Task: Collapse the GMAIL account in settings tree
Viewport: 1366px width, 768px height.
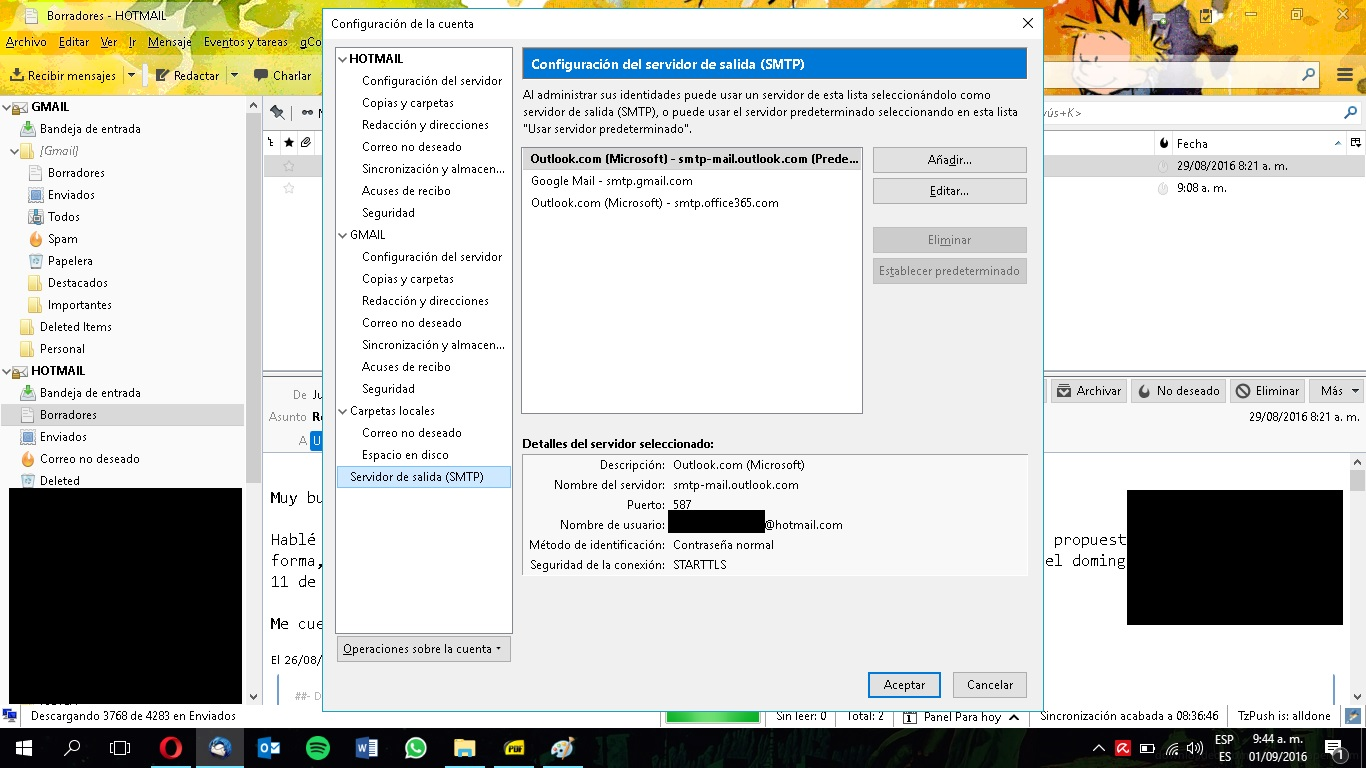Action: 343,235
